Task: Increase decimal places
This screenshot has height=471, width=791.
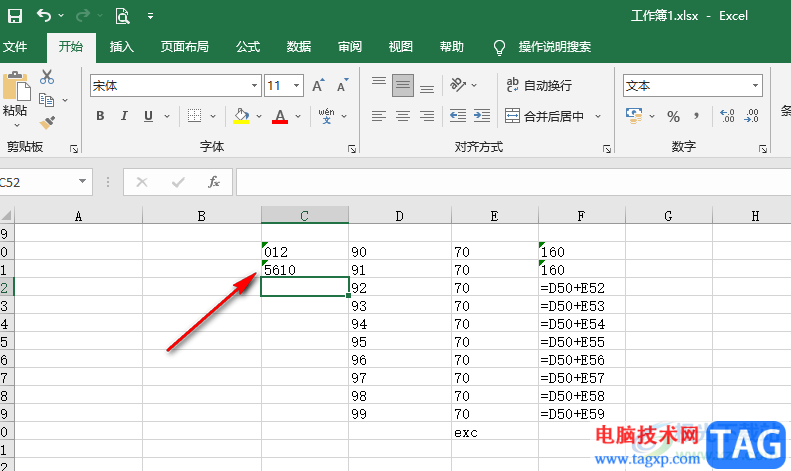Action: (727, 116)
